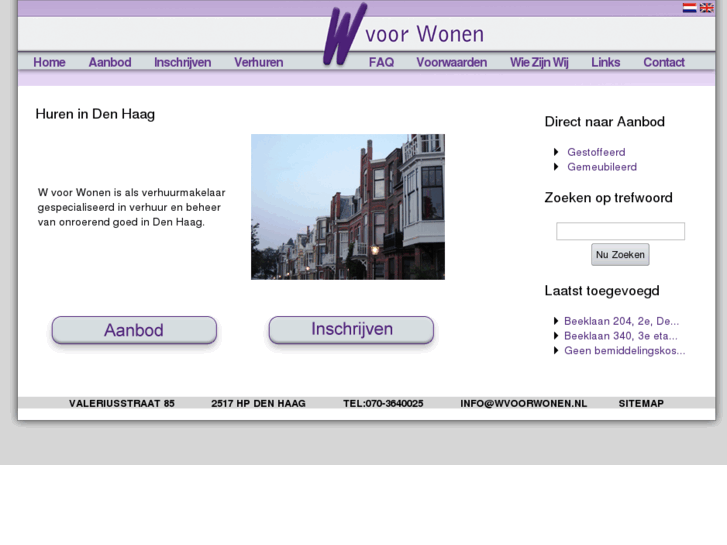This screenshot has width=727, height=545.
Task: Go to Inschrijven in the navigation bar
Action: [x=183, y=62]
